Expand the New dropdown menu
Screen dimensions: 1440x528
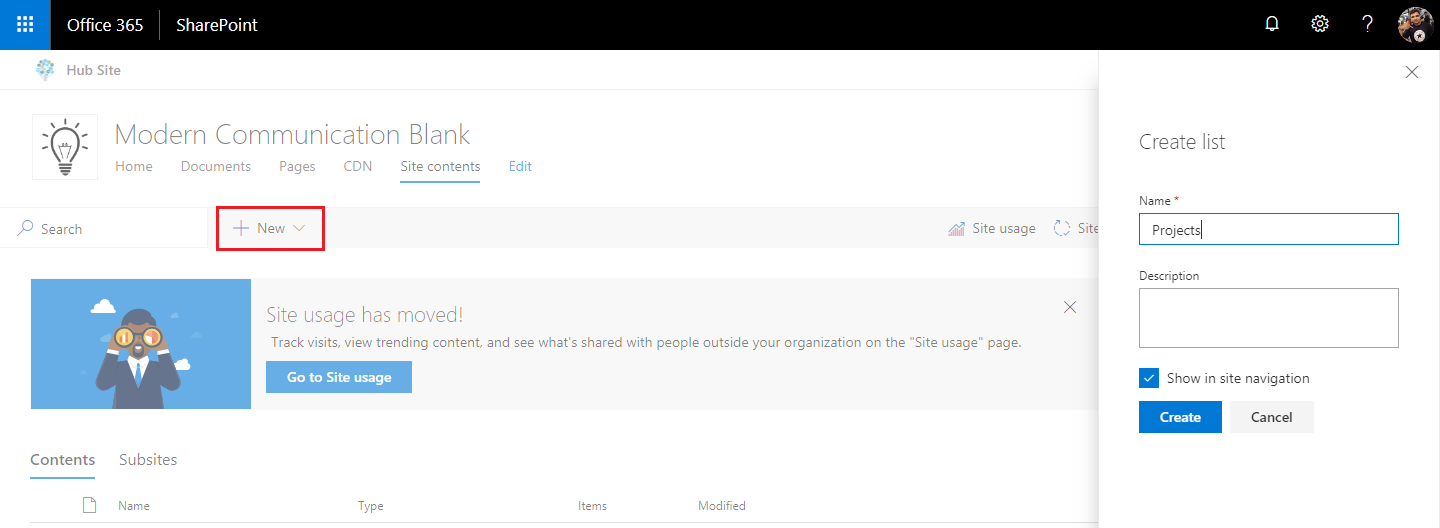click(x=270, y=229)
